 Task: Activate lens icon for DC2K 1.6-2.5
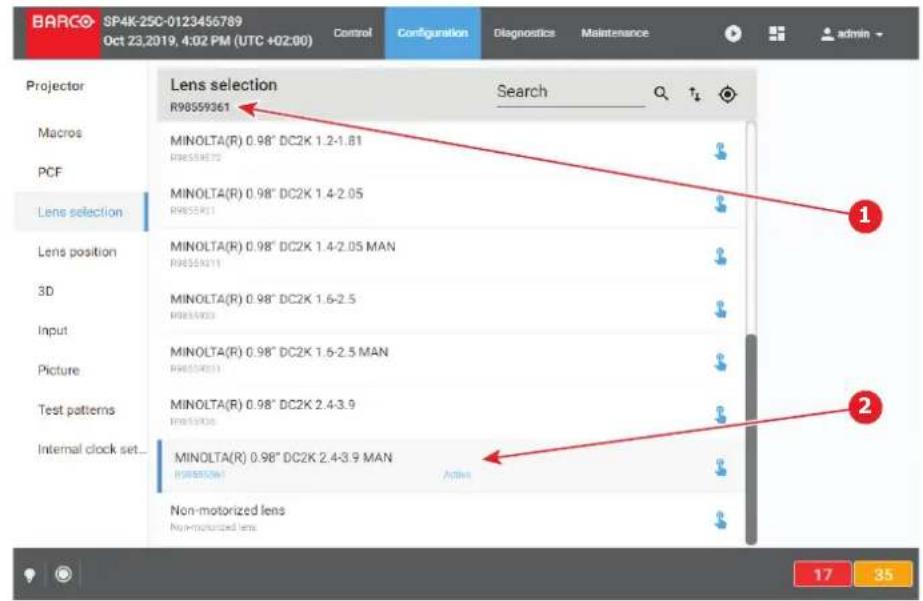tap(721, 309)
